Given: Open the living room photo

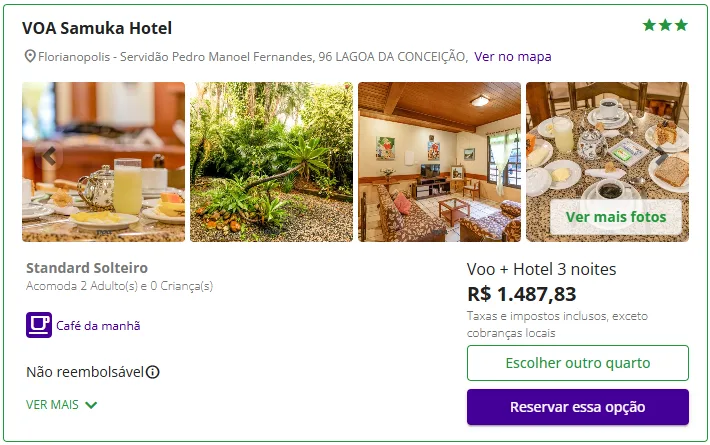Looking at the screenshot, I should 439,162.
